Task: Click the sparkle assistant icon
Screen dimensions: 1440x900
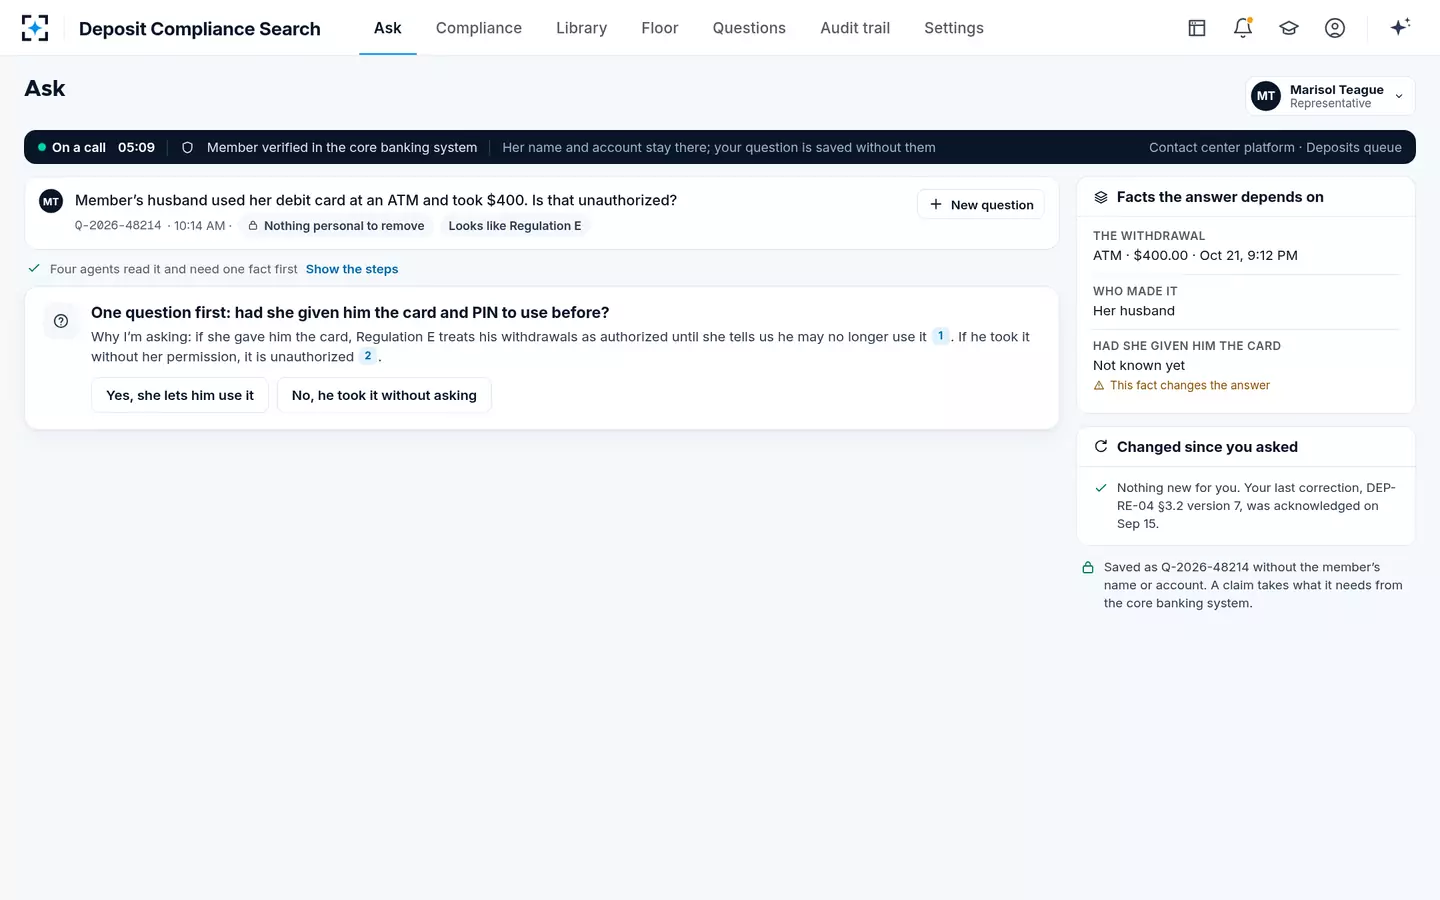Action: point(1400,27)
